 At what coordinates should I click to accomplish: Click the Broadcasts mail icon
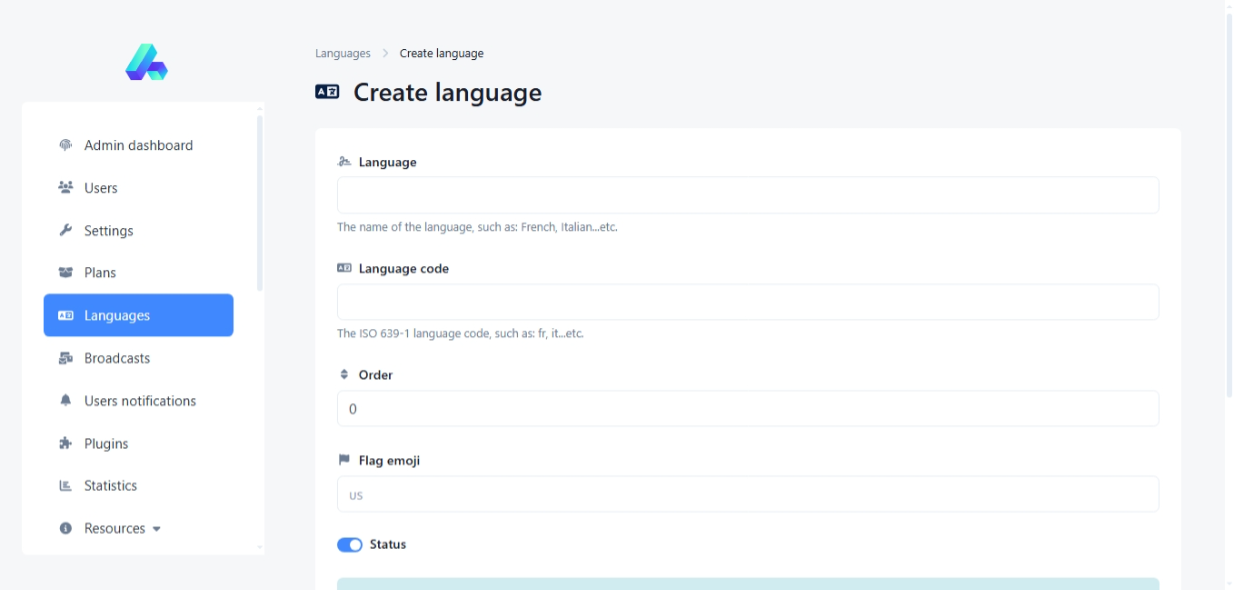tap(66, 358)
